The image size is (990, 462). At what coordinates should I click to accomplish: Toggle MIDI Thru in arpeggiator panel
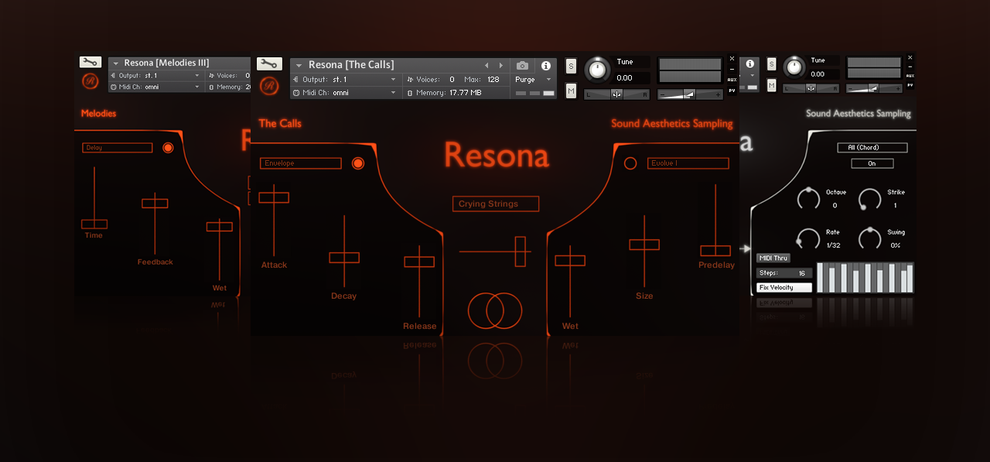tap(773, 258)
